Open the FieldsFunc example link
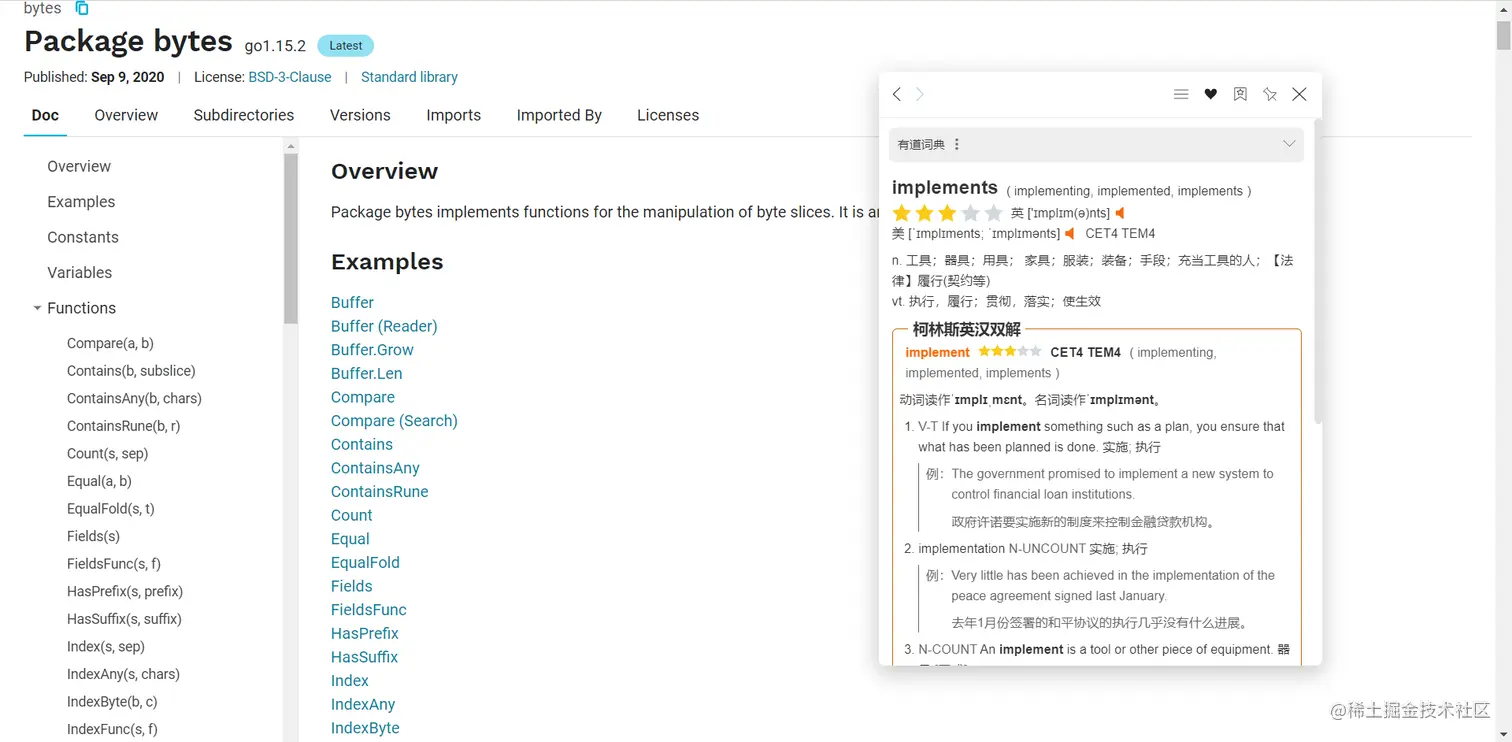 point(369,610)
